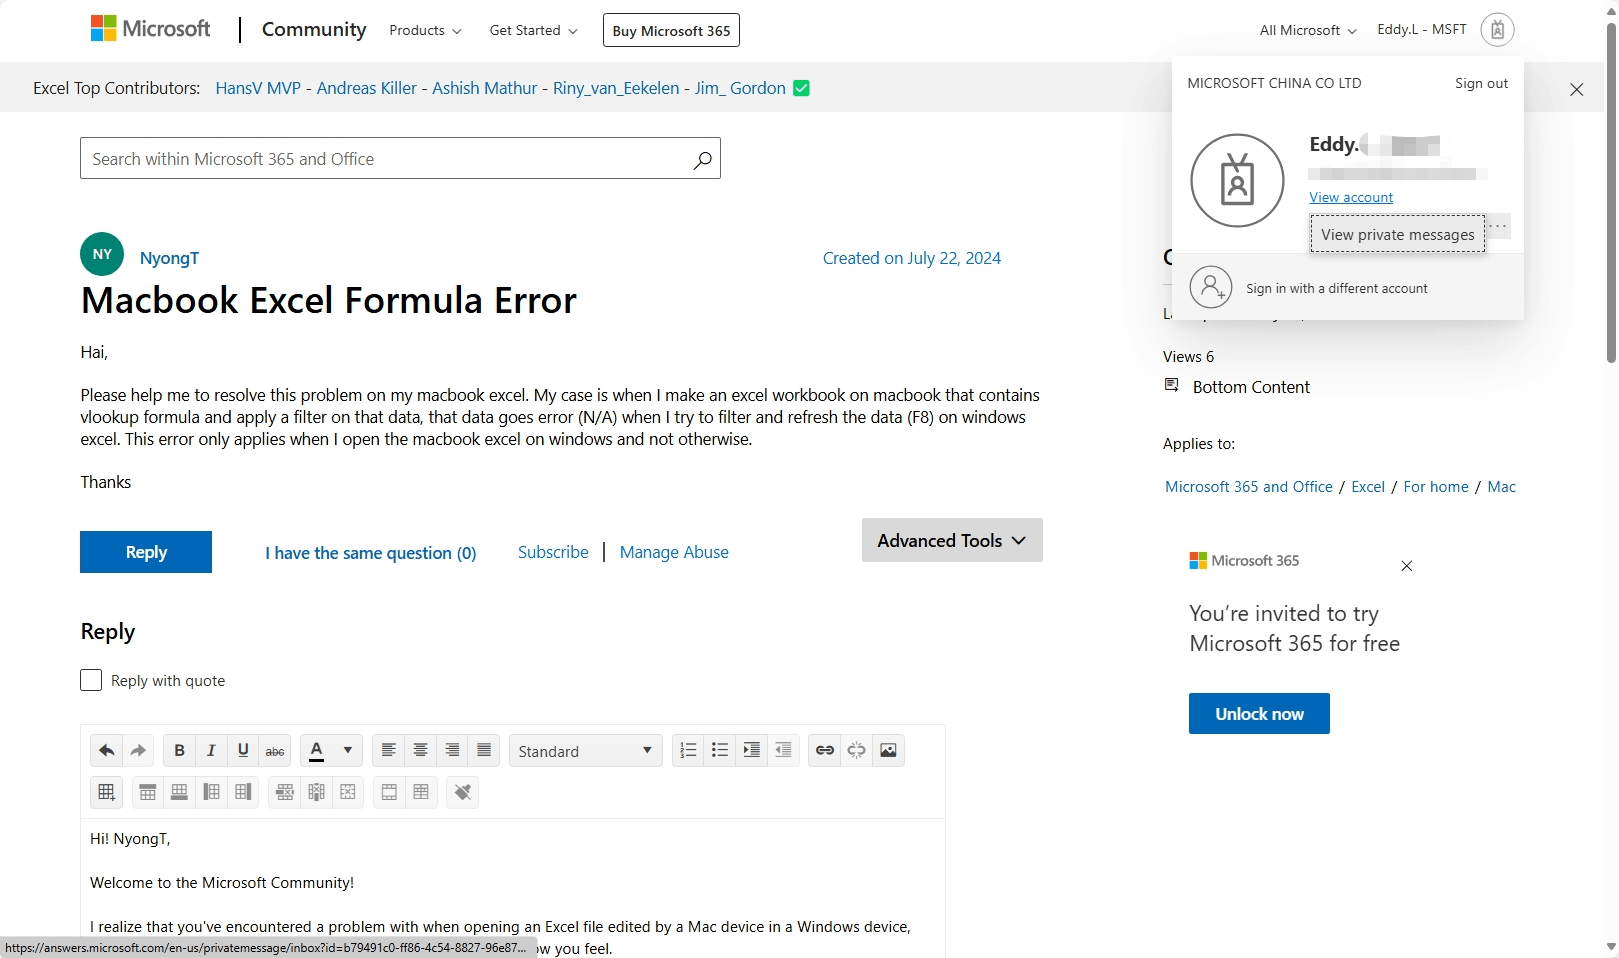Click Sign out in account panel
Image resolution: width=1619 pixels, height=958 pixels.
click(1481, 83)
